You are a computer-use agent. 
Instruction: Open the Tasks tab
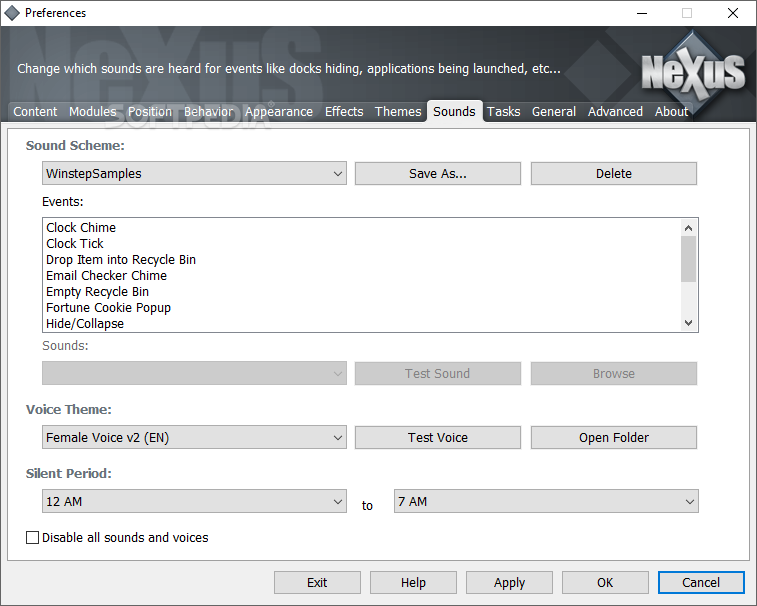coord(504,112)
